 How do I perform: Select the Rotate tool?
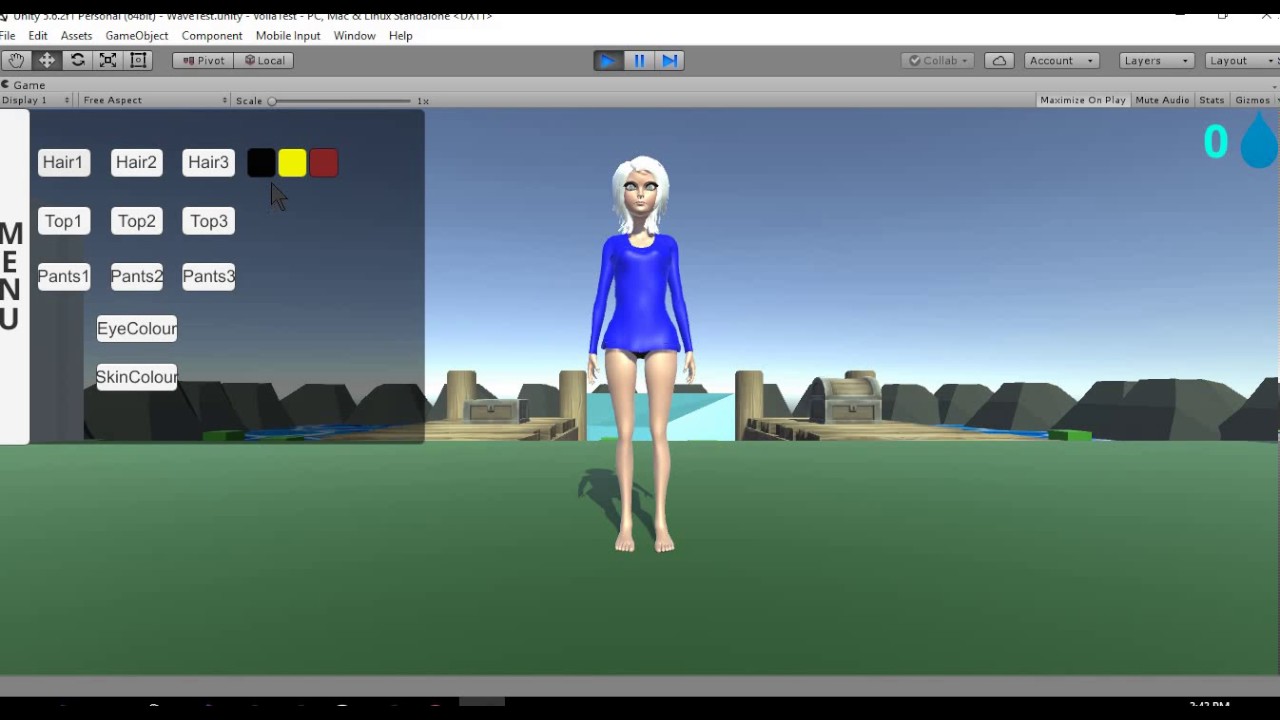click(77, 60)
